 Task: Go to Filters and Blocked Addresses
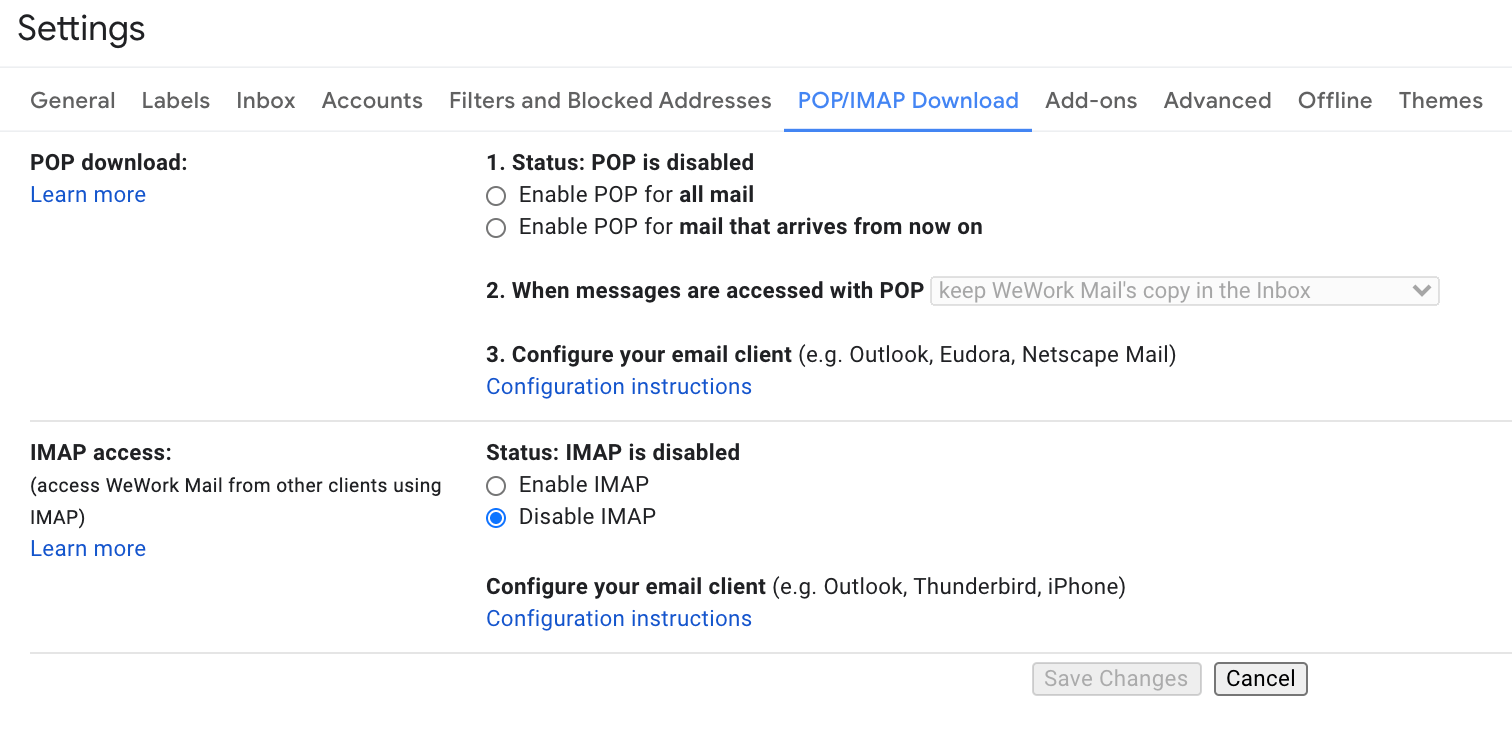point(609,100)
